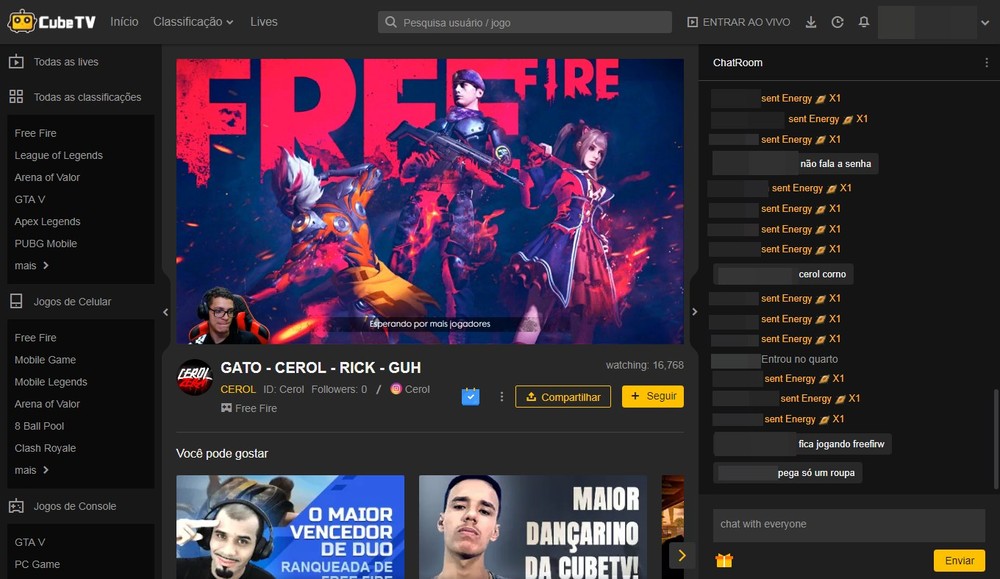The height and width of the screenshot is (579, 1000).
Task: Open the Lives menu item
Action: pos(263,21)
